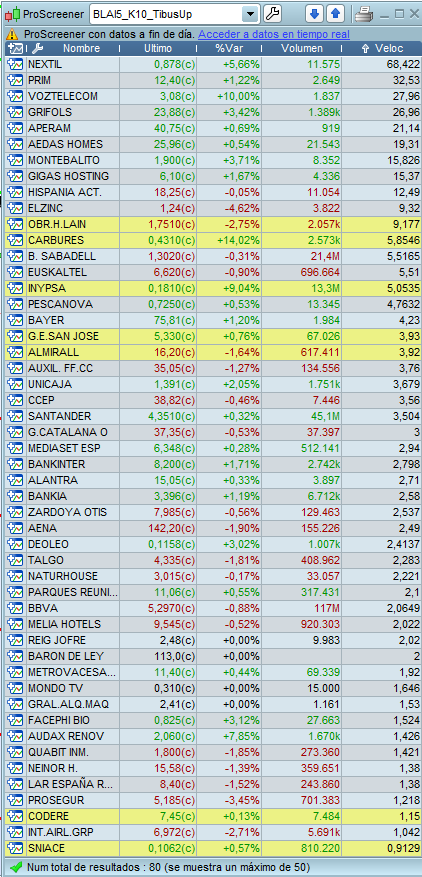Click the yellow warning triangle icon
This screenshot has height=877, width=422.
(13, 35)
